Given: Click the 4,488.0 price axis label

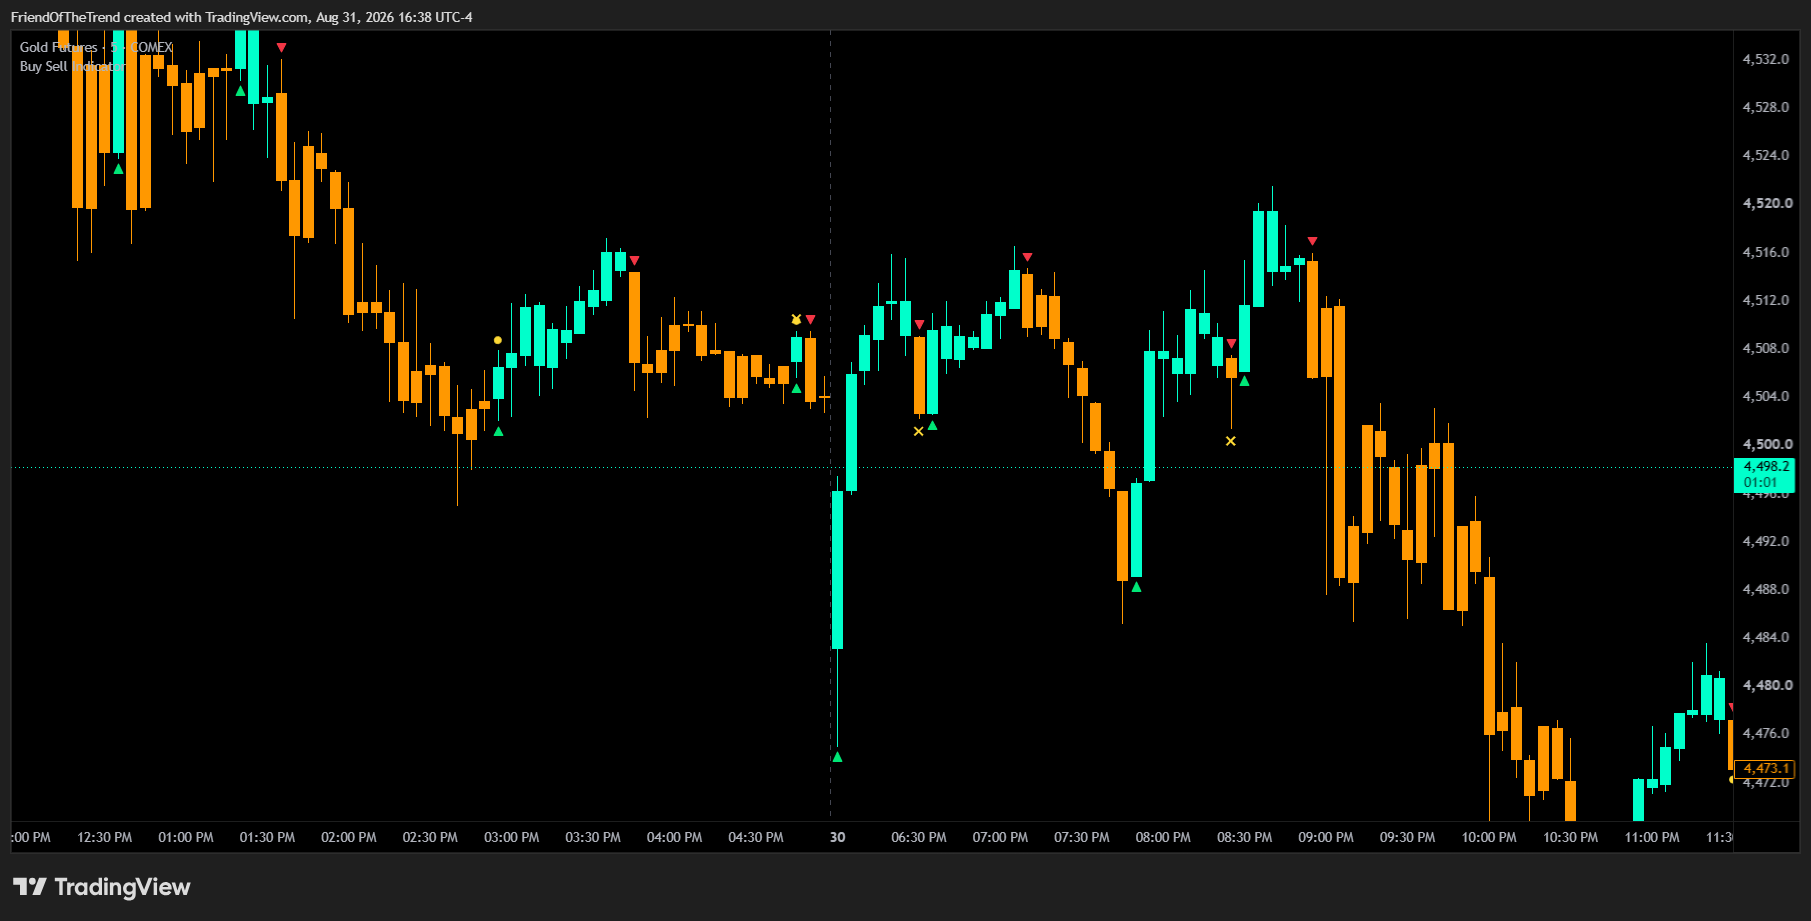Looking at the screenshot, I should point(1766,589).
